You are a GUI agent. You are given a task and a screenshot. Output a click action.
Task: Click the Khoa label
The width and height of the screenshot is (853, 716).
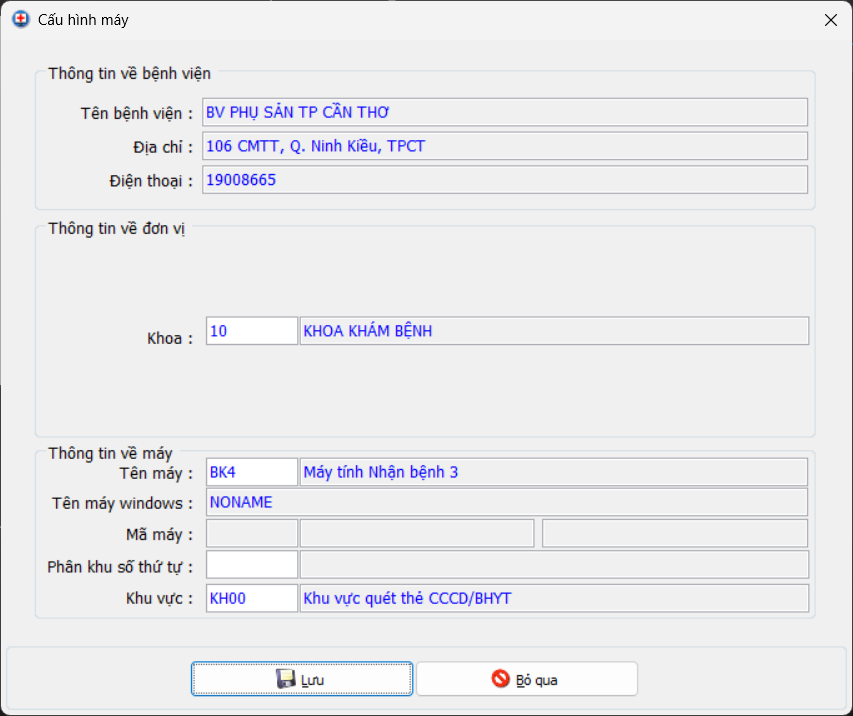[x=170, y=338]
